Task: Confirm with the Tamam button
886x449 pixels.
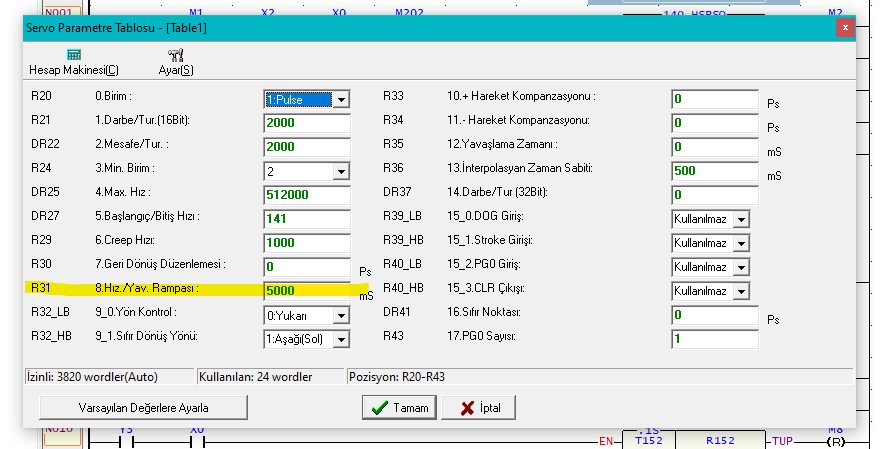Action: (399, 408)
